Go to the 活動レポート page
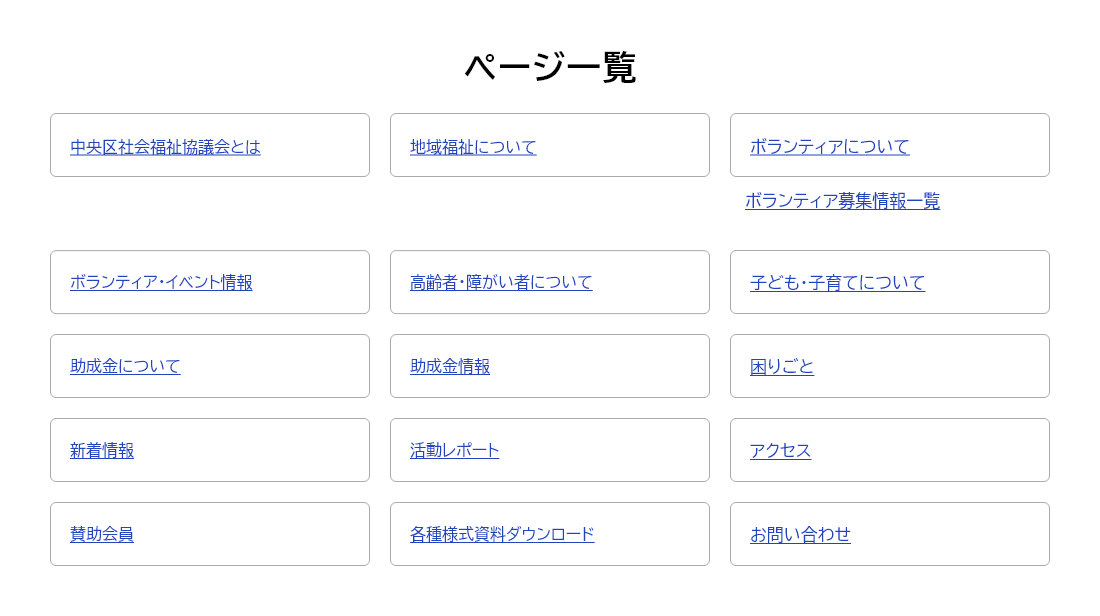Image resolution: width=1100 pixels, height=616 pixels. point(454,451)
